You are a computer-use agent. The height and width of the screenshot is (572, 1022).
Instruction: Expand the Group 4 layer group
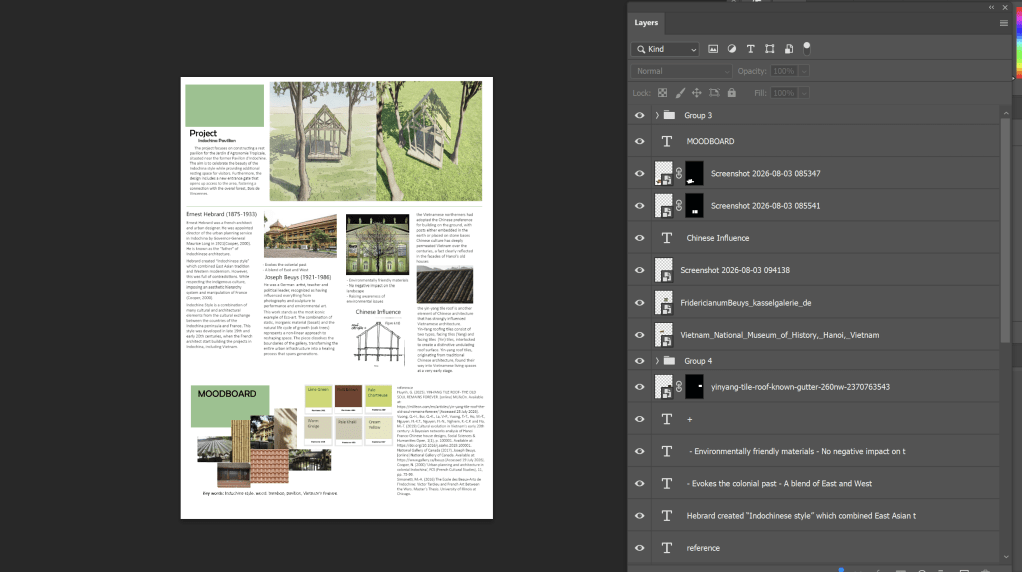click(x=657, y=361)
